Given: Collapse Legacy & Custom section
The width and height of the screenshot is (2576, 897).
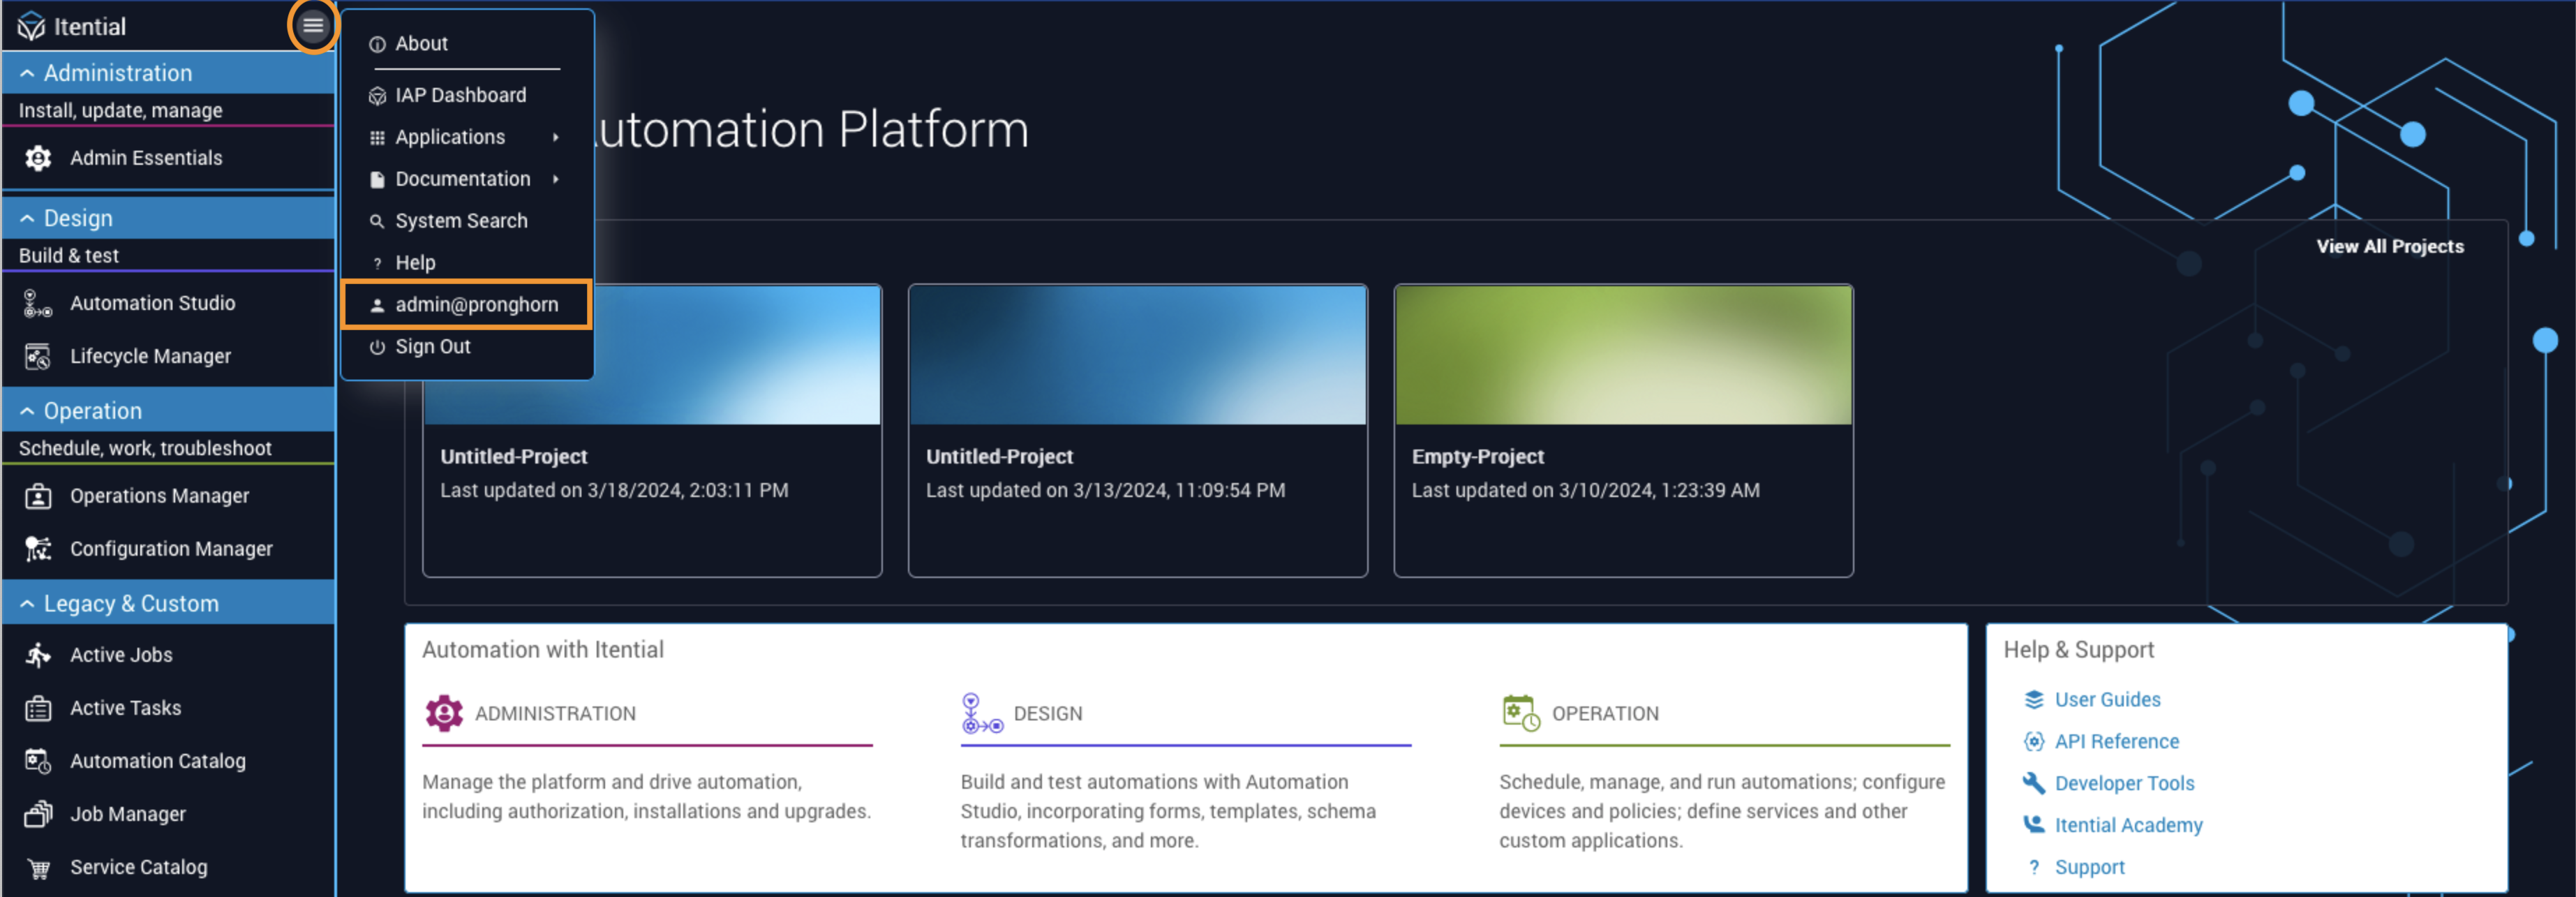Looking at the screenshot, I should click(x=27, y=604).
